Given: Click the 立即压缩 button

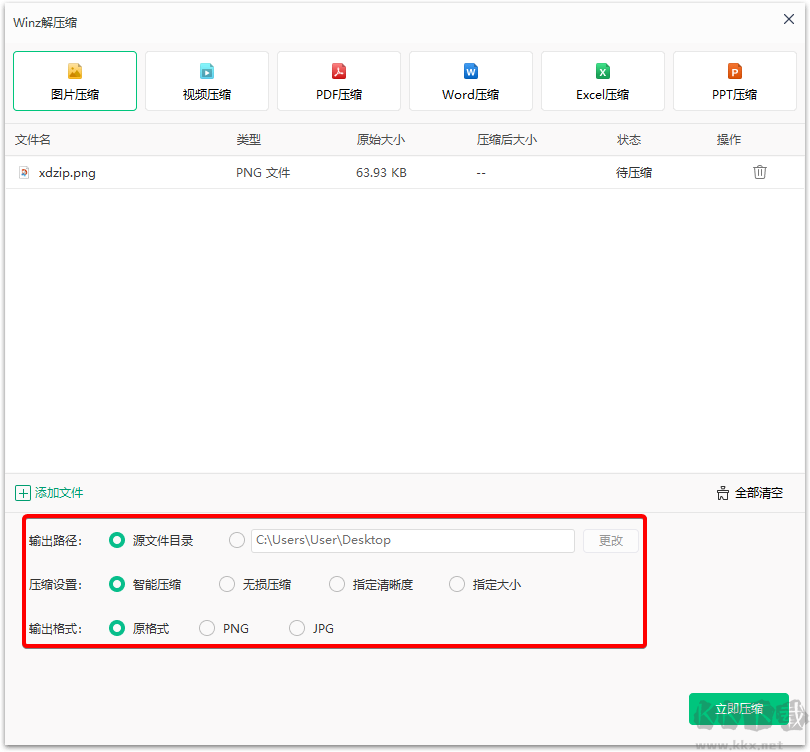Looking at the screenshot, I should [738, 709].
